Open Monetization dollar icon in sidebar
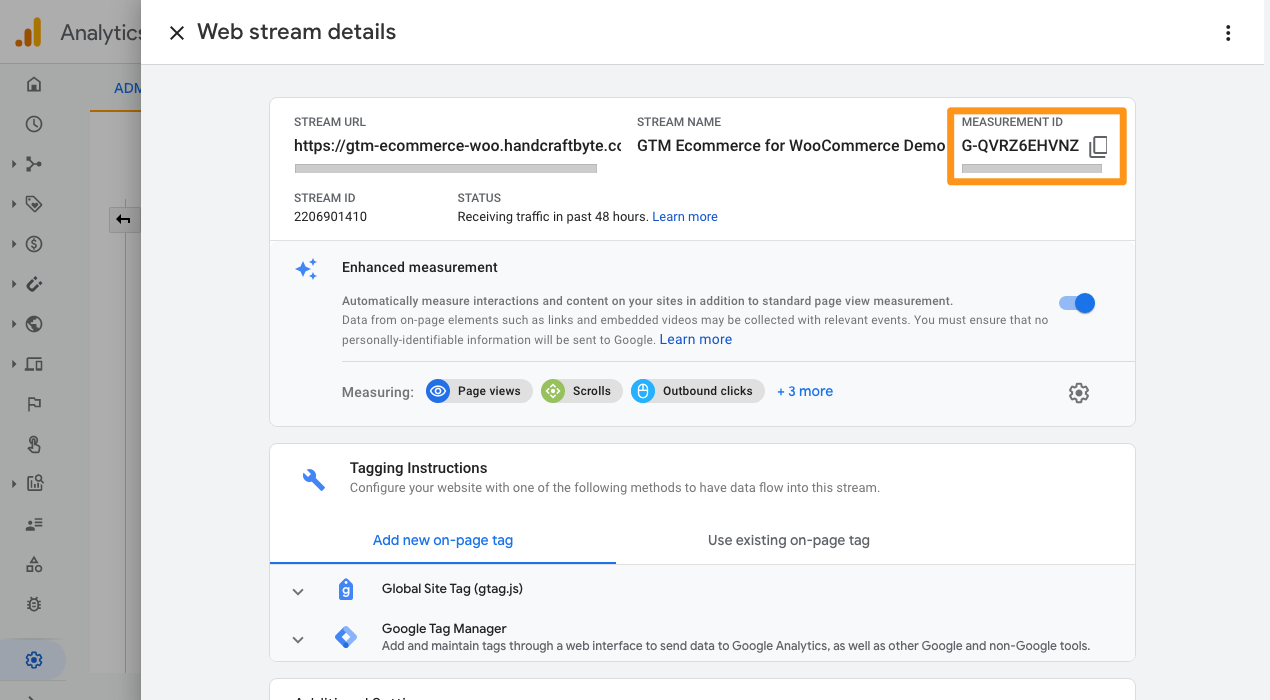Screen dimensions: 1270x700 (34, 244)
